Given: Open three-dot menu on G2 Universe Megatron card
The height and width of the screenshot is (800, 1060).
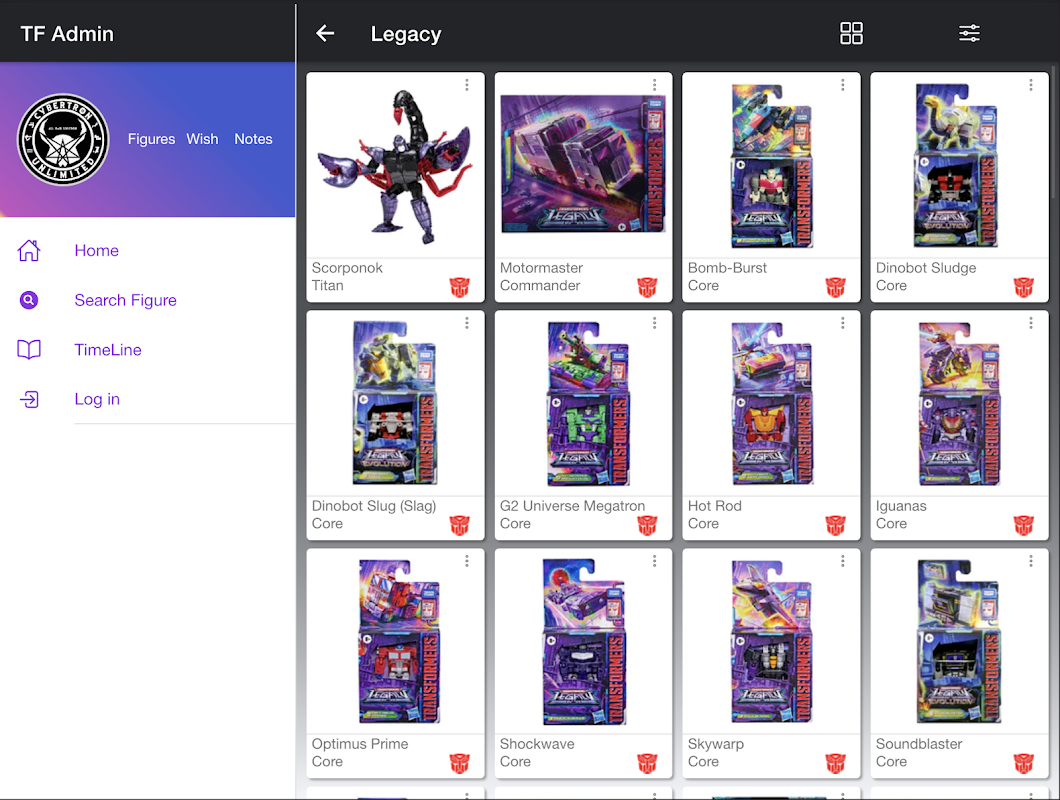Looking at the screenshot, I should point(654,323).
